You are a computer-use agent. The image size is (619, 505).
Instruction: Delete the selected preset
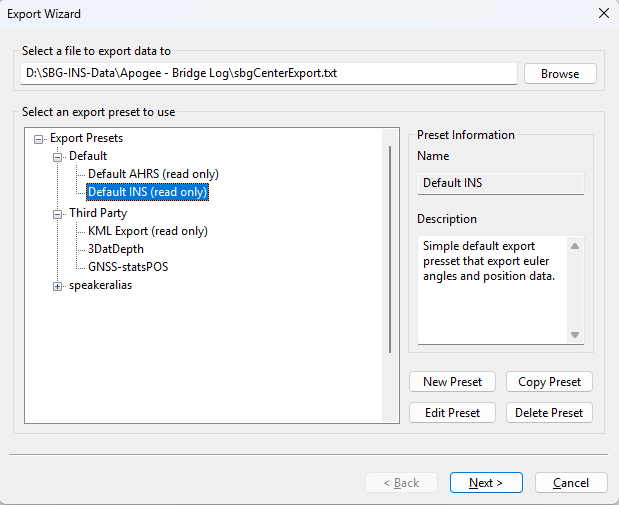[x=549, y=412]
